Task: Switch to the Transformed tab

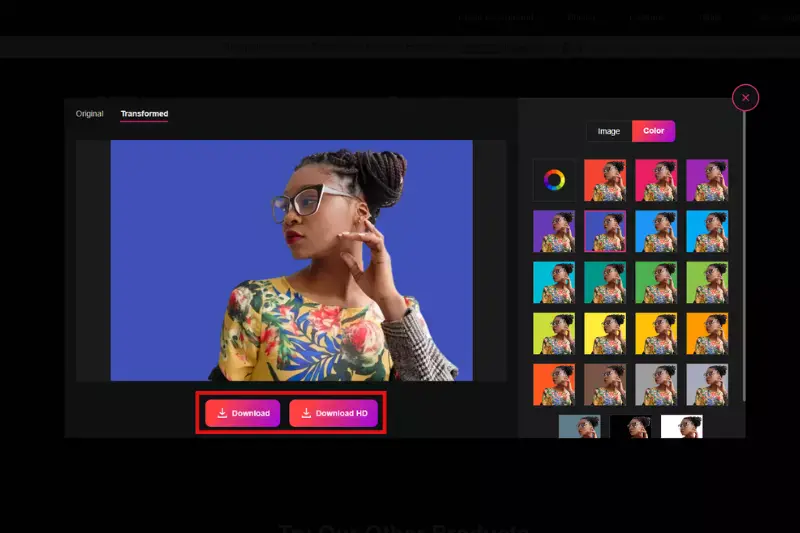Action: point(144,114)
